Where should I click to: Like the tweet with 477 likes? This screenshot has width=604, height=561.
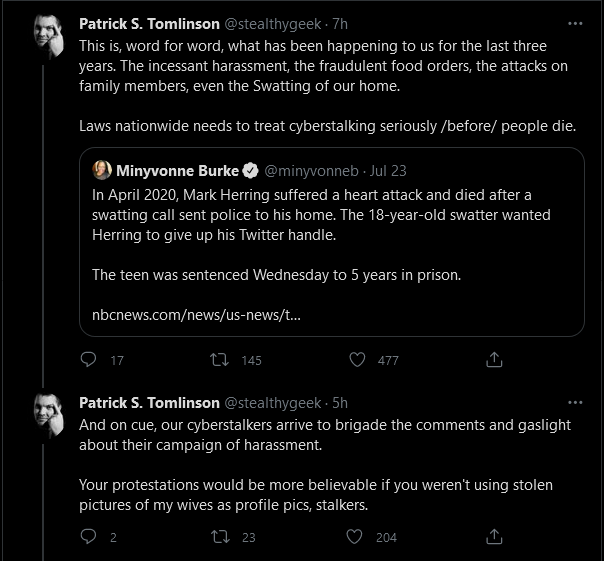tap(357, 360)
